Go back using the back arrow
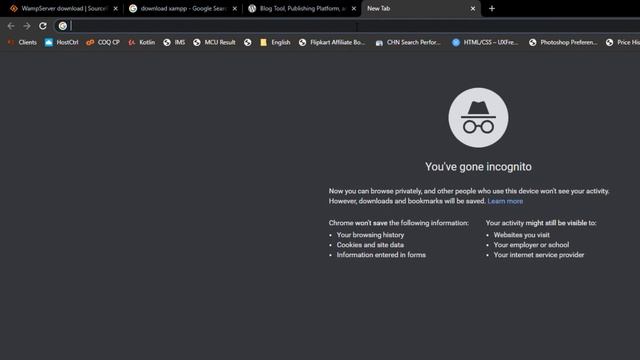 11,26
